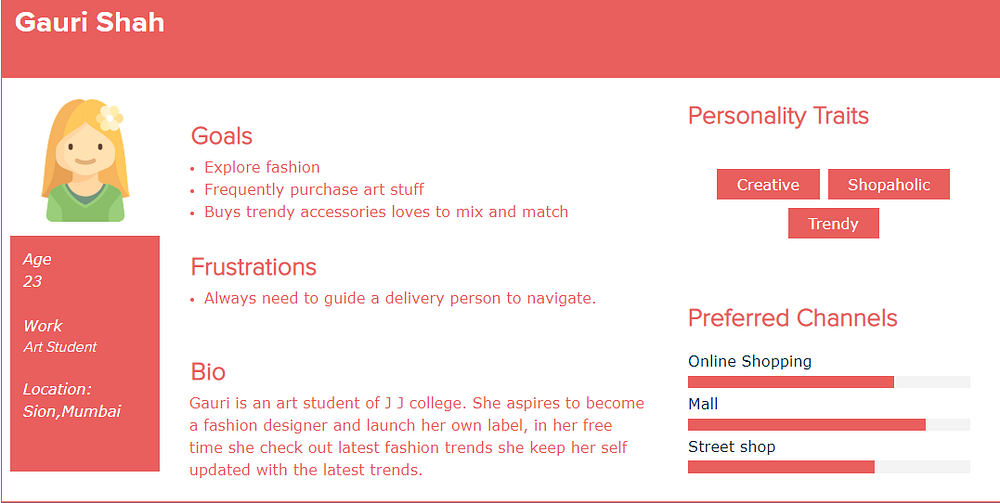Screen dimensions: 1000x503
Task: Click the flower in the avatar's hair
Action: point(110,117)
